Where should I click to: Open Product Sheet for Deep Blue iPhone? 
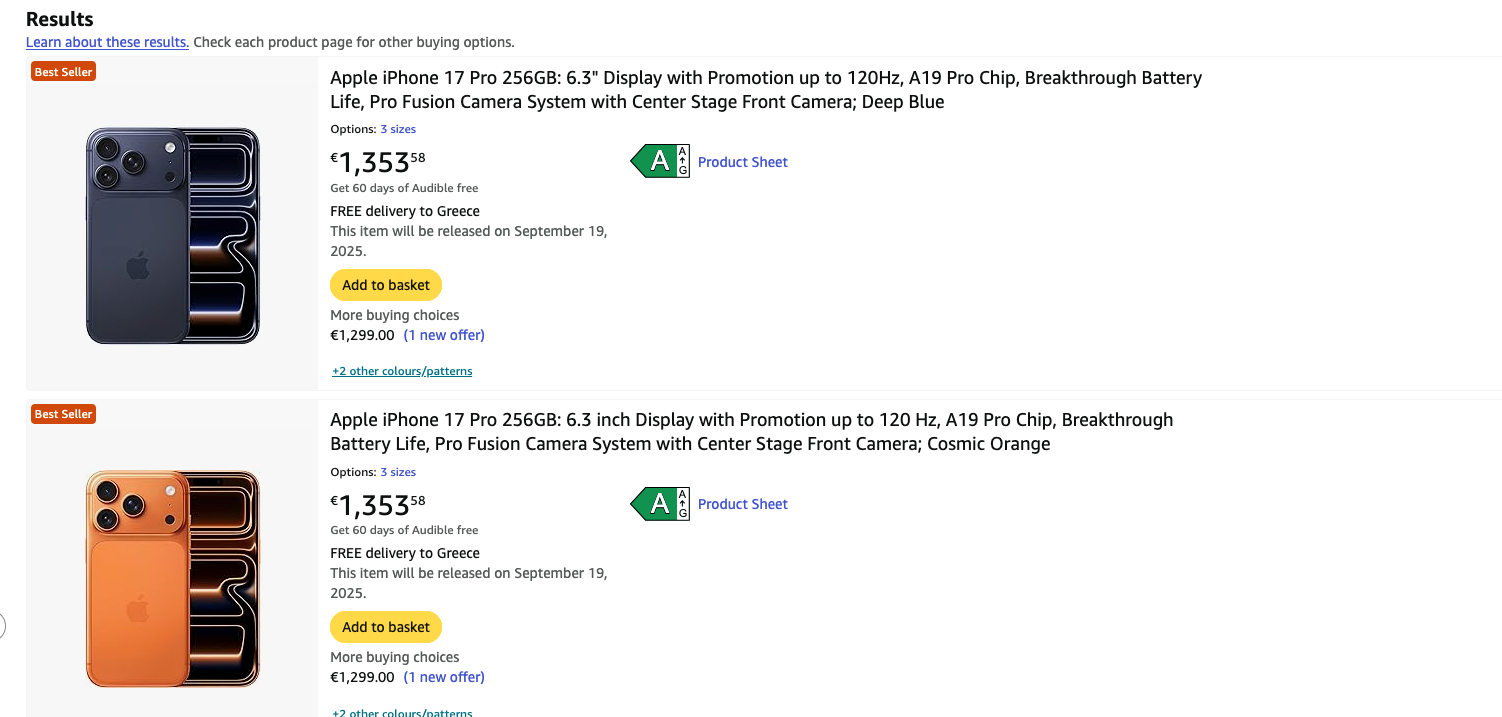click(x=743, y=162)
